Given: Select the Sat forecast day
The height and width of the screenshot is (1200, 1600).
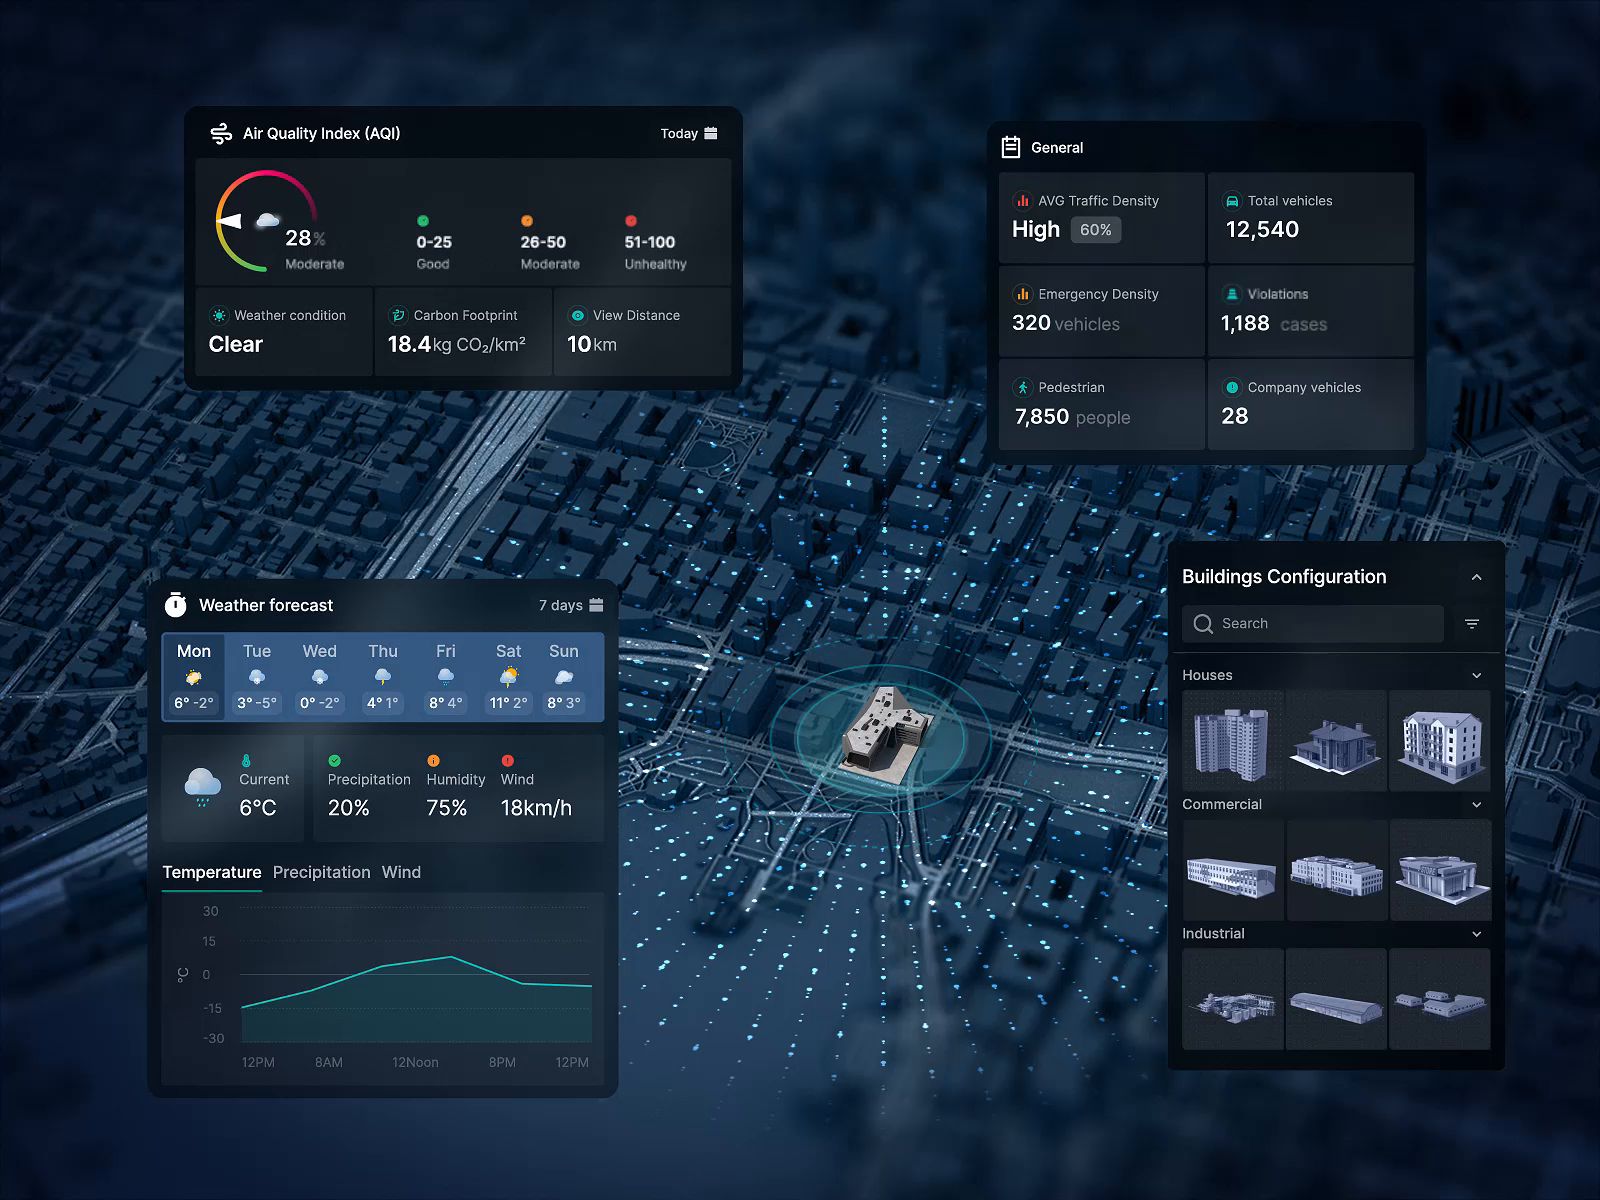Looking at the screenshot, I should [508, 677].
